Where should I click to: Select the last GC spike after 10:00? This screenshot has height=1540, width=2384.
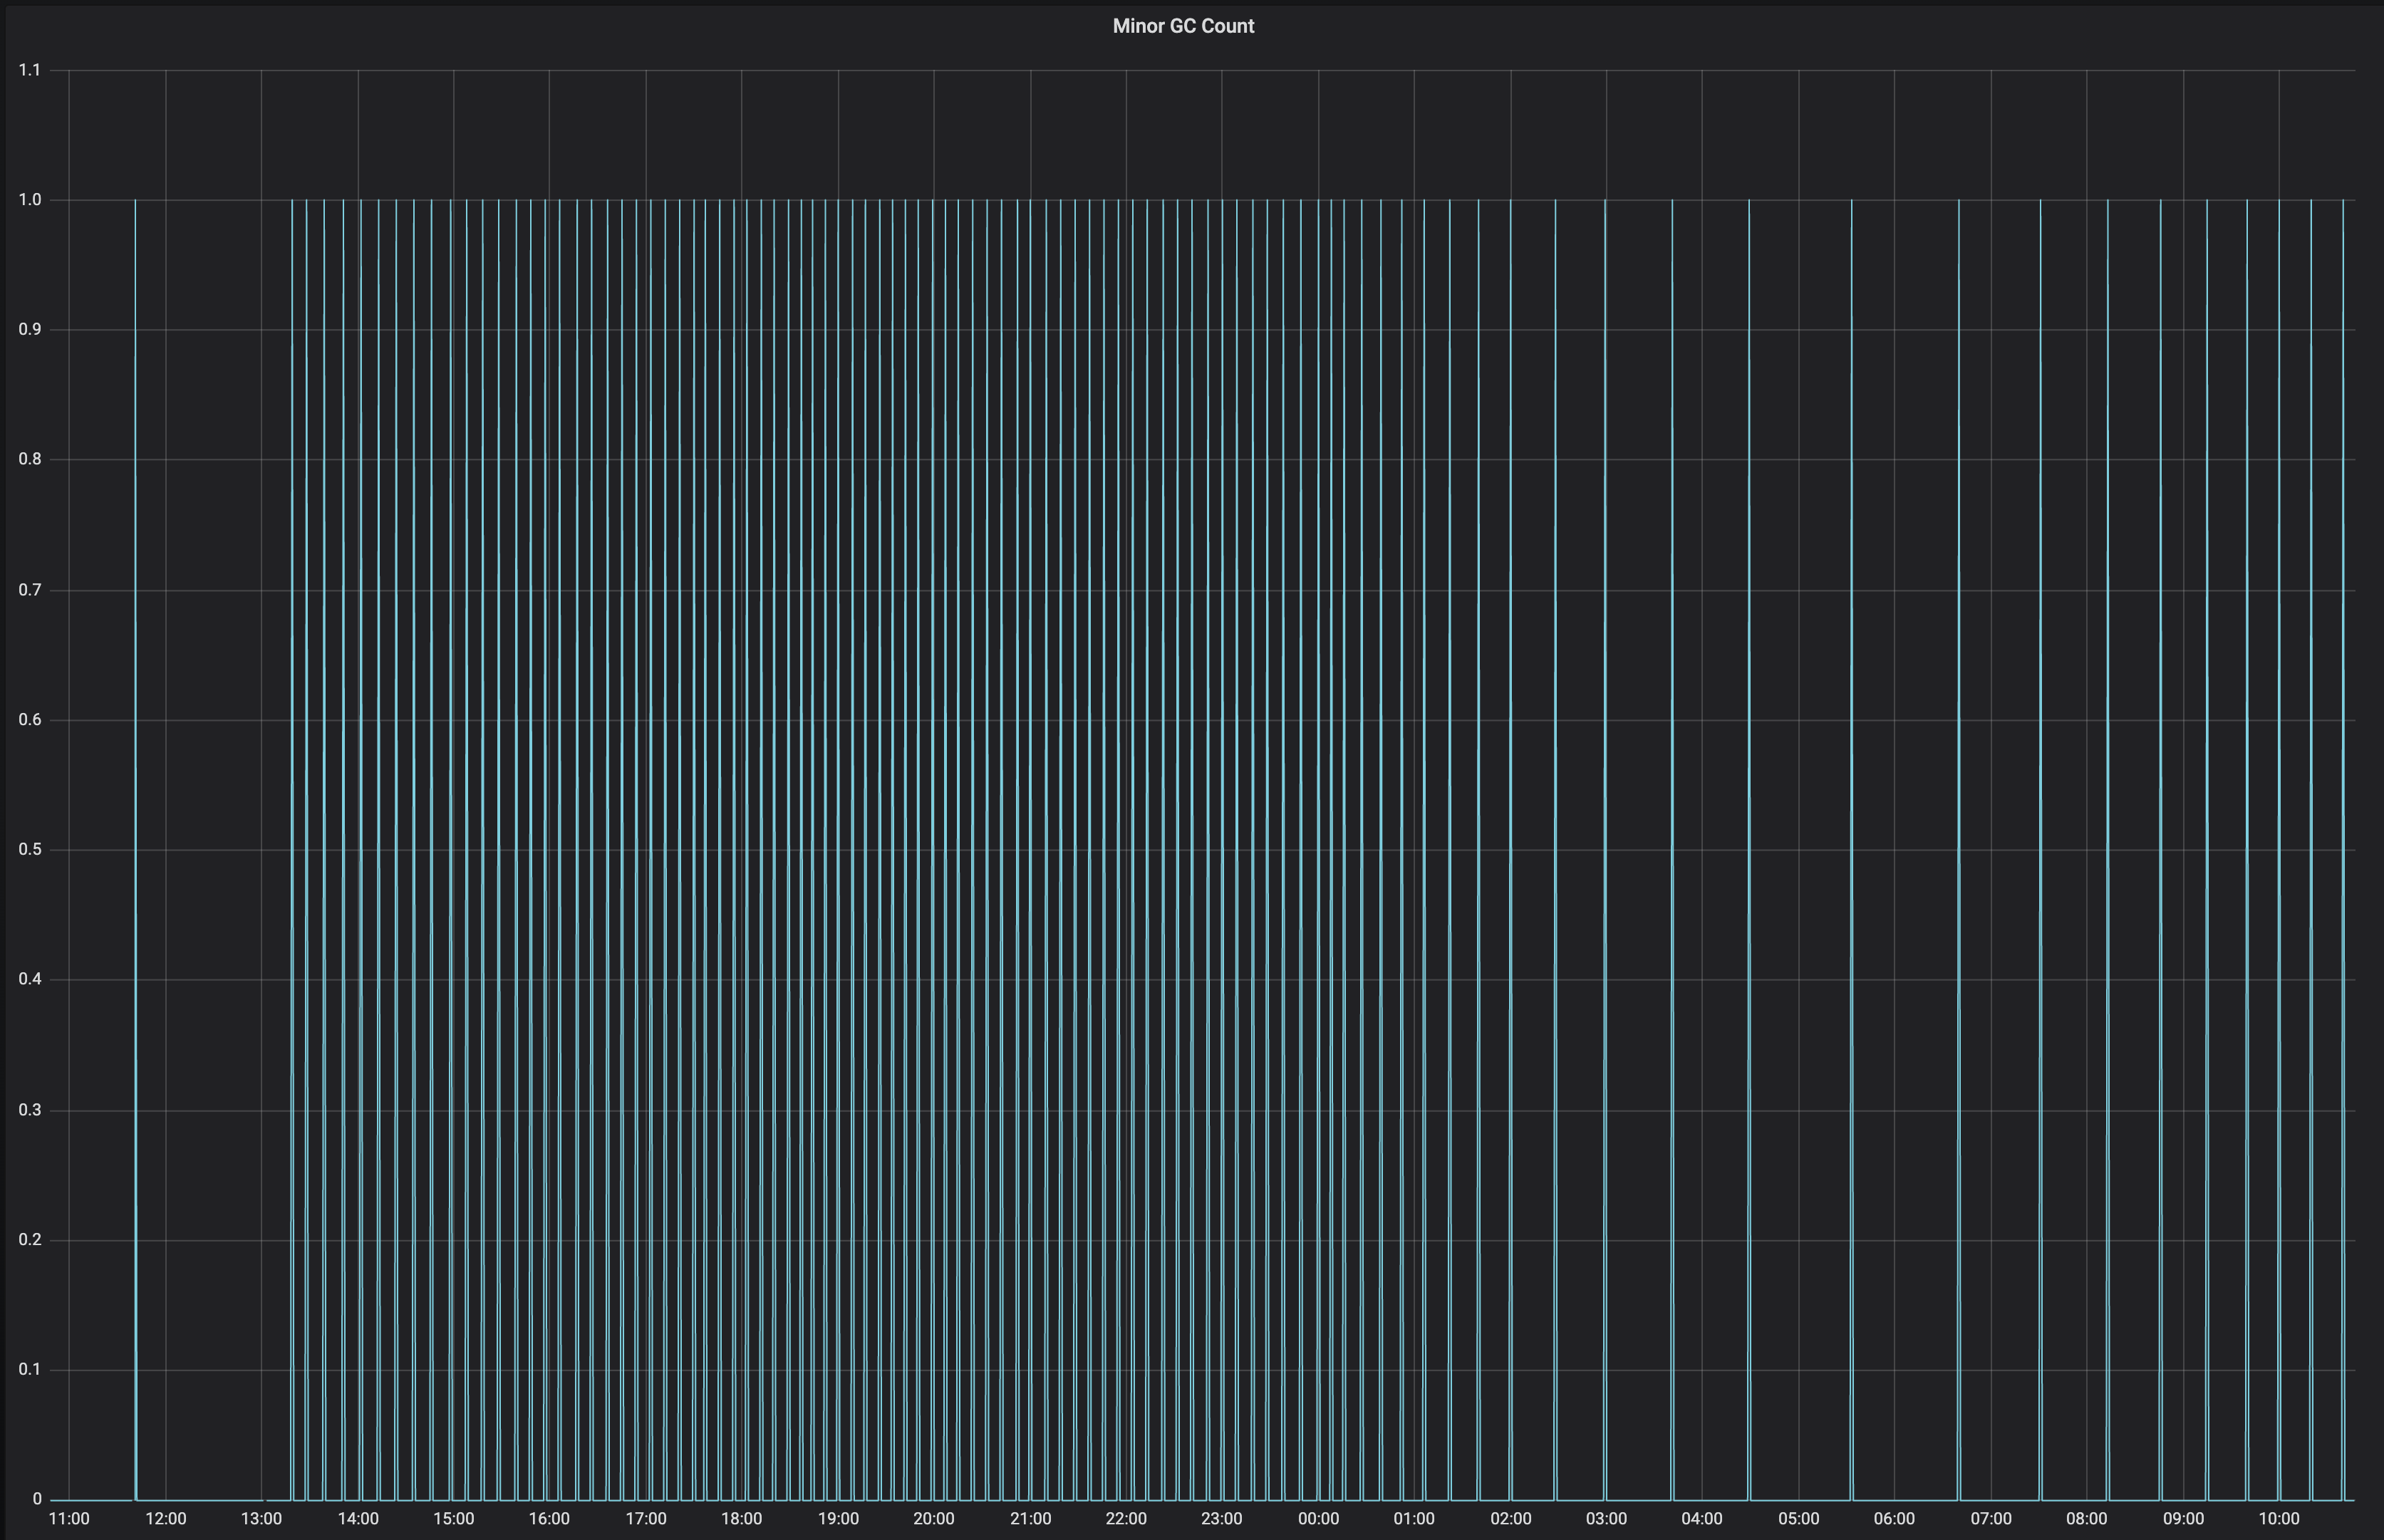(x=2343, y=850)
